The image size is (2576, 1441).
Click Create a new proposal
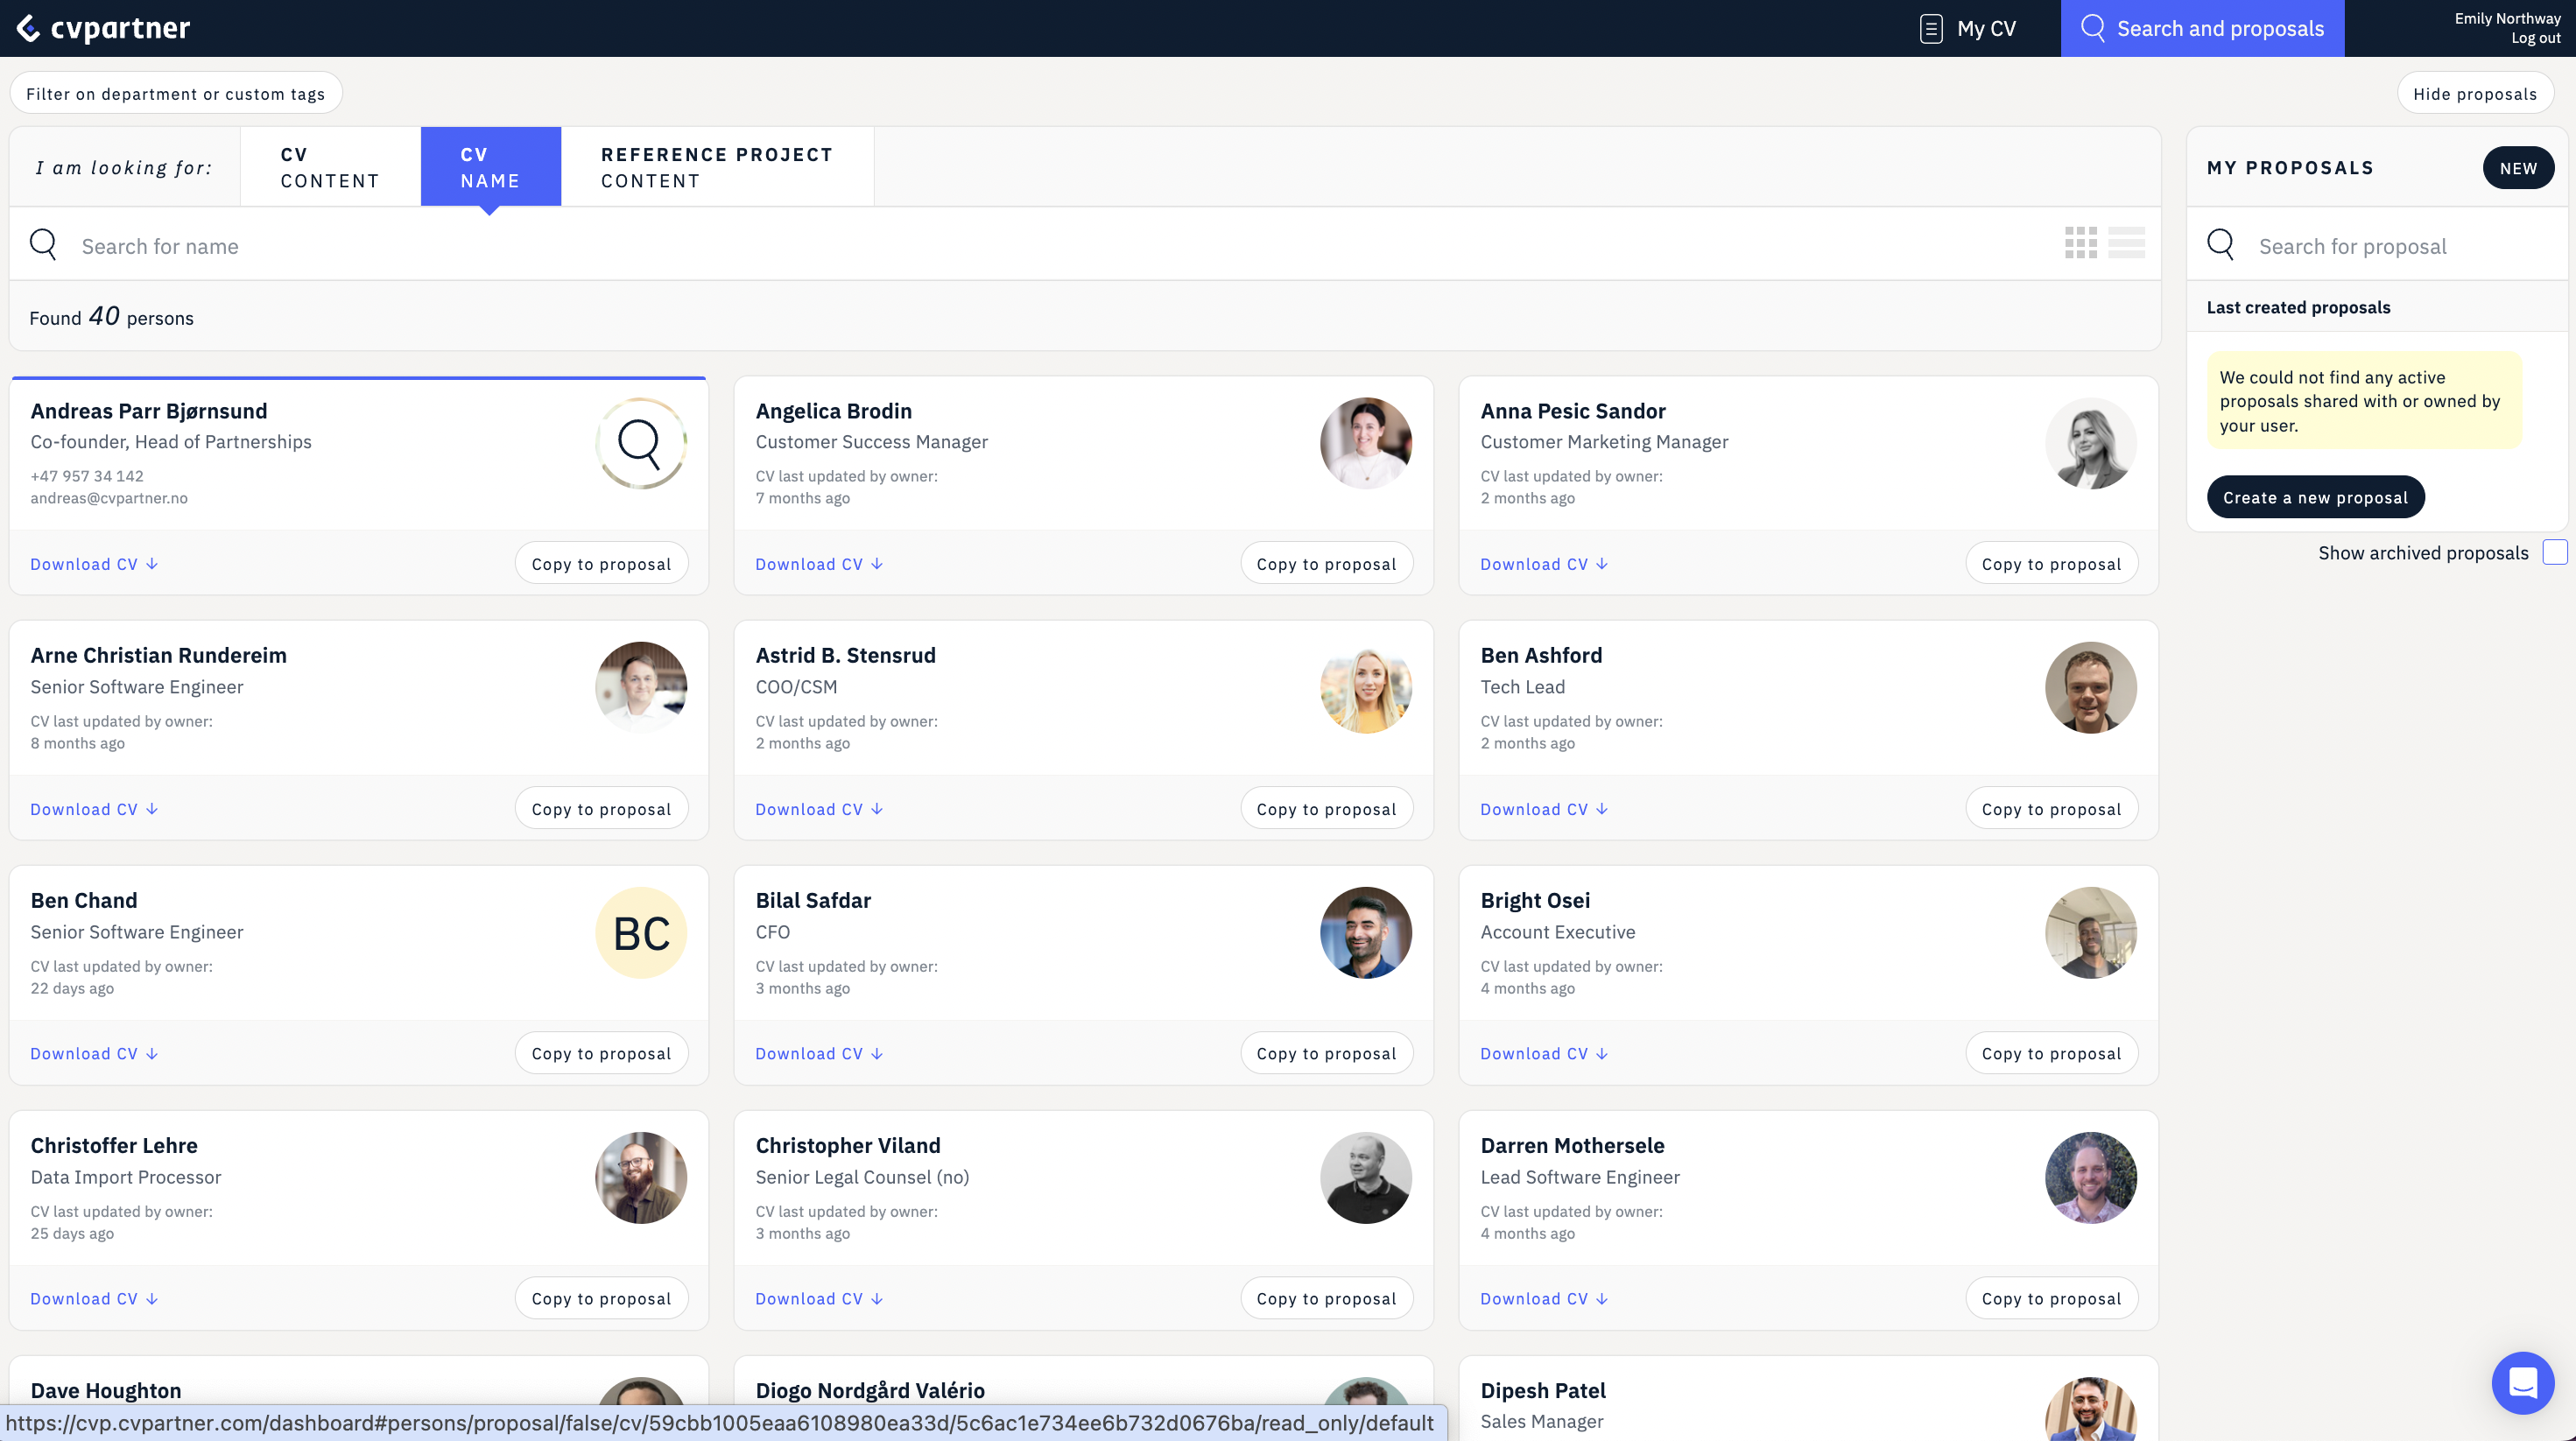tap(2315, 496)
